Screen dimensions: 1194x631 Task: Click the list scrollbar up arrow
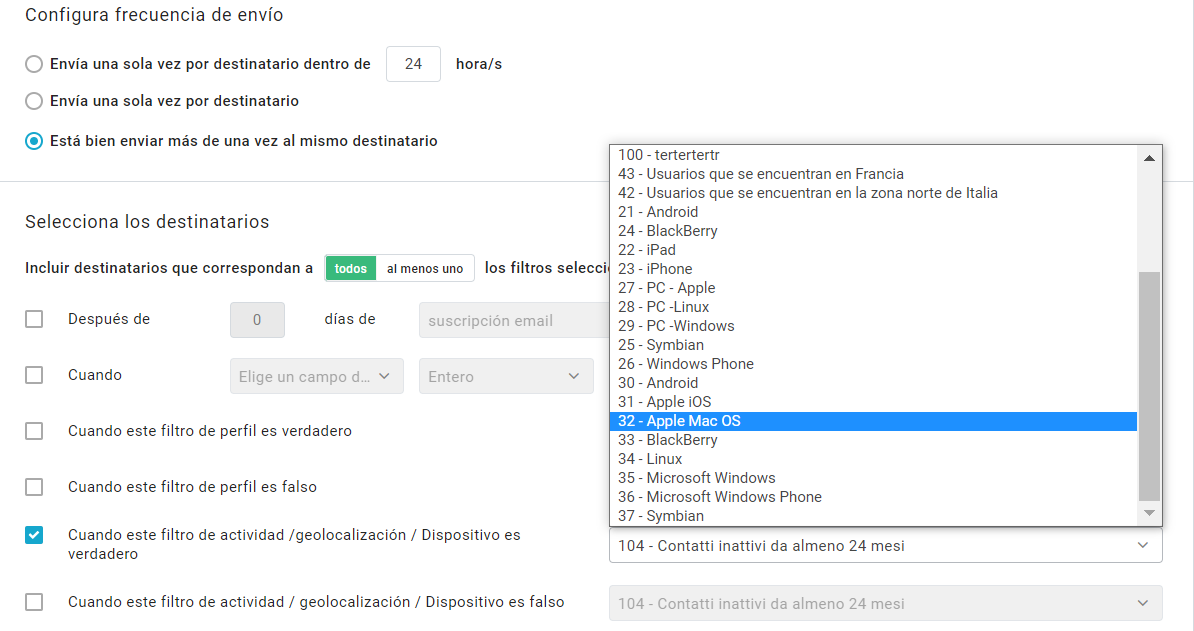(x=1149, y=158)
